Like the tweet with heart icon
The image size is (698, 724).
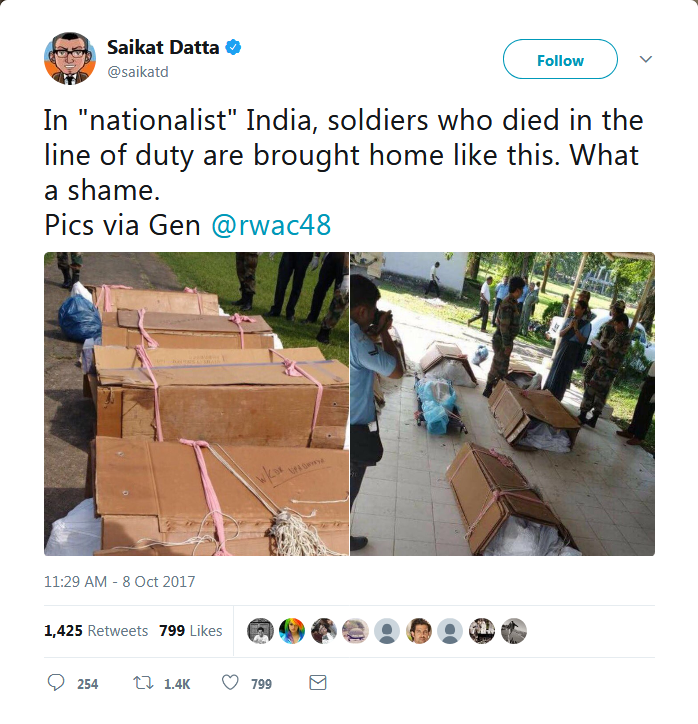tap(230, 682)
